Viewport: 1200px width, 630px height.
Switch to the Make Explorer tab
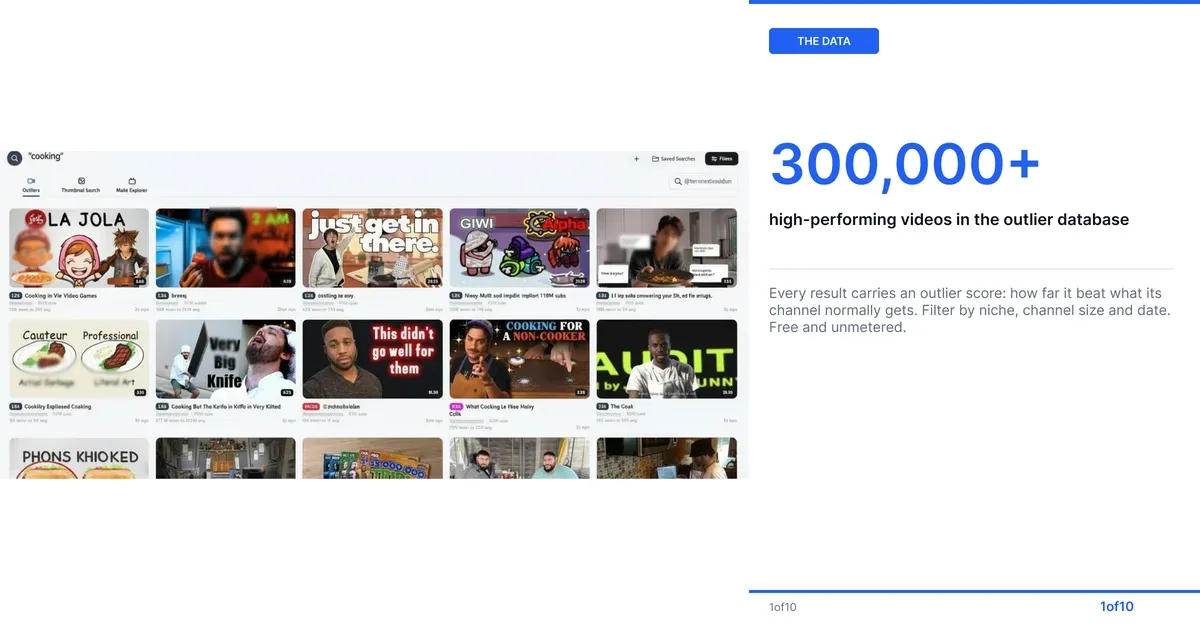click(131, 185)
